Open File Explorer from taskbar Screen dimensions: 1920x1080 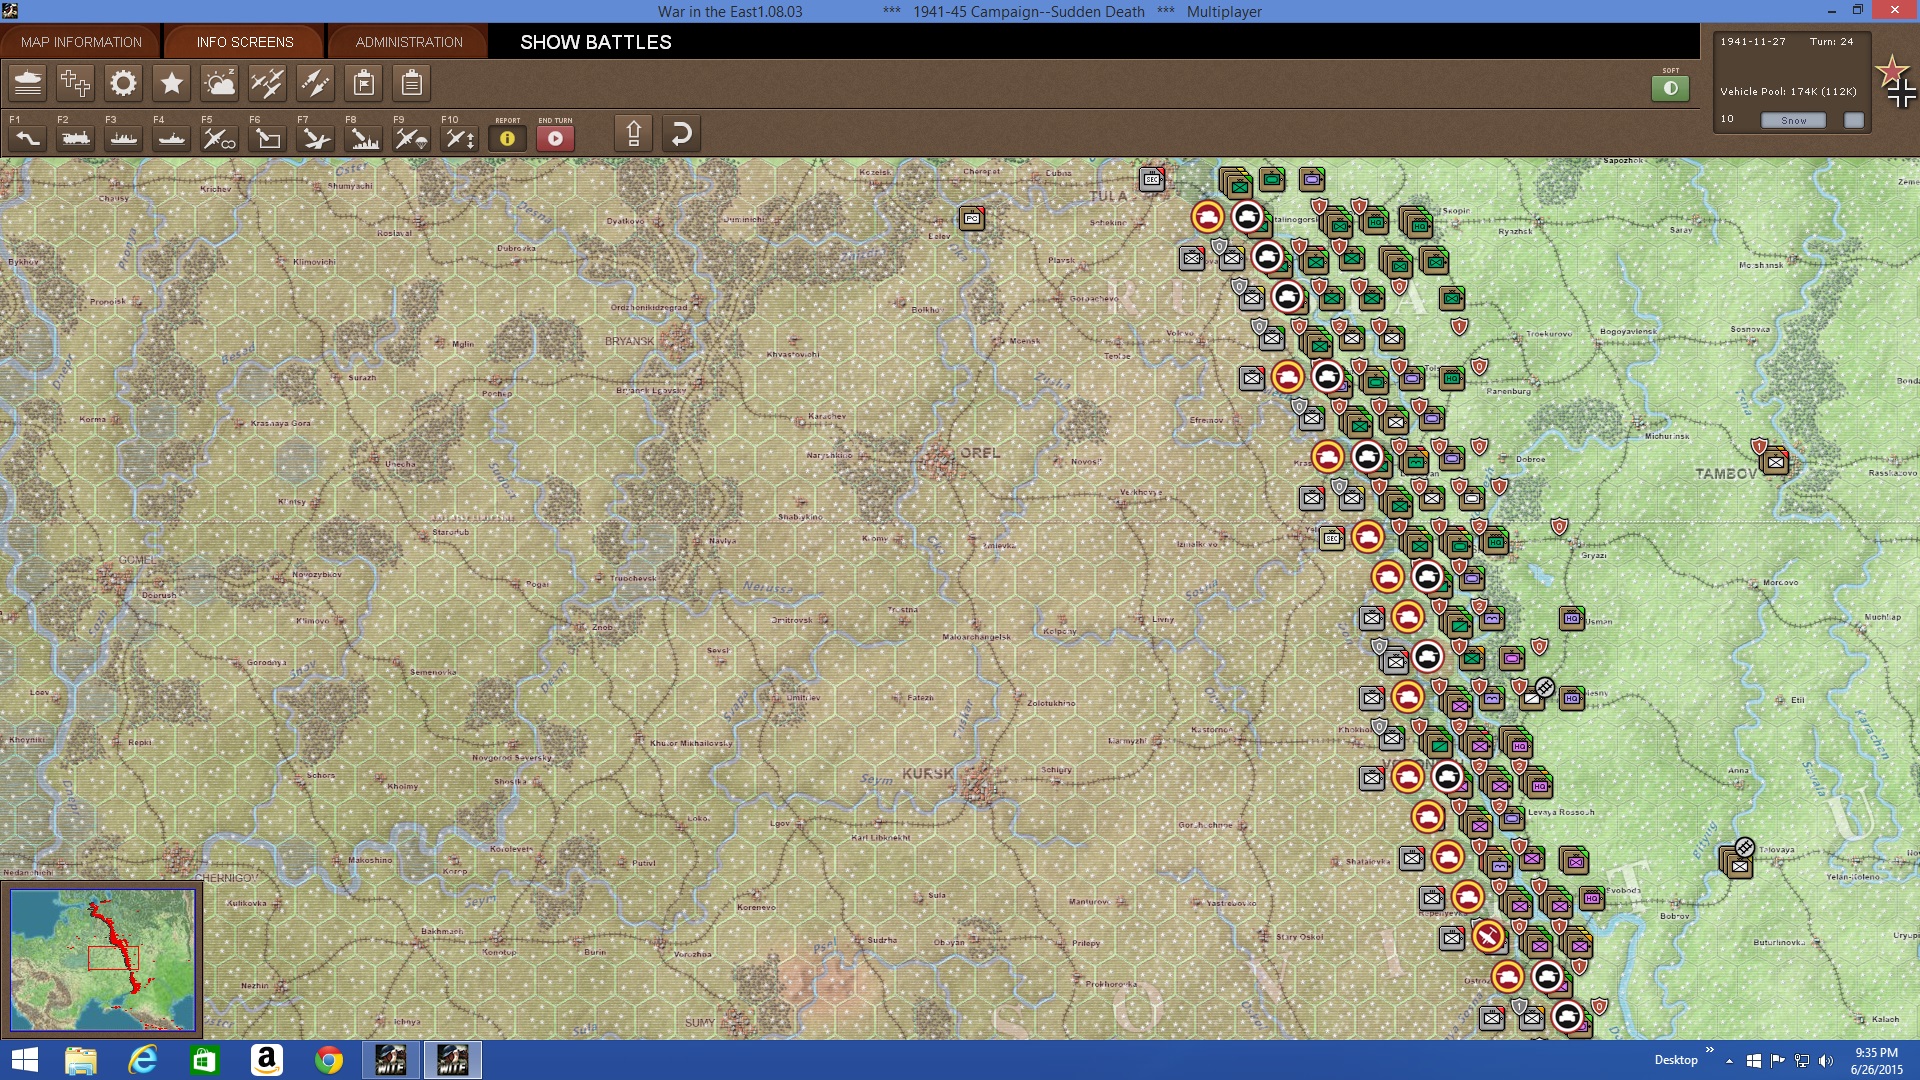tap(81, 1060)
